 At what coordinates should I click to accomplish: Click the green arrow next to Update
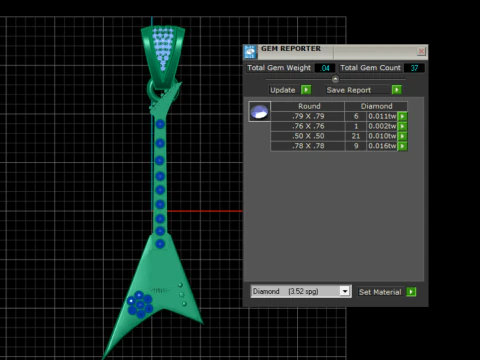[306, 90]
